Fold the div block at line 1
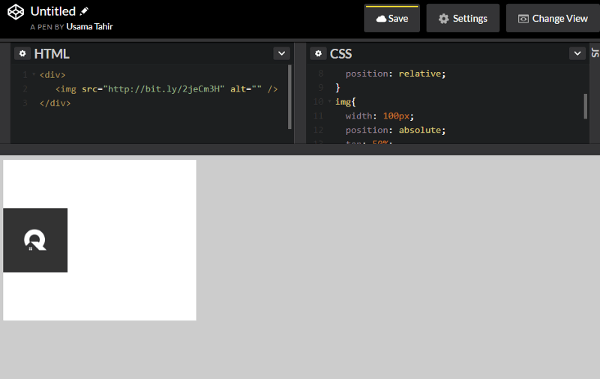 tap(34, 74)
